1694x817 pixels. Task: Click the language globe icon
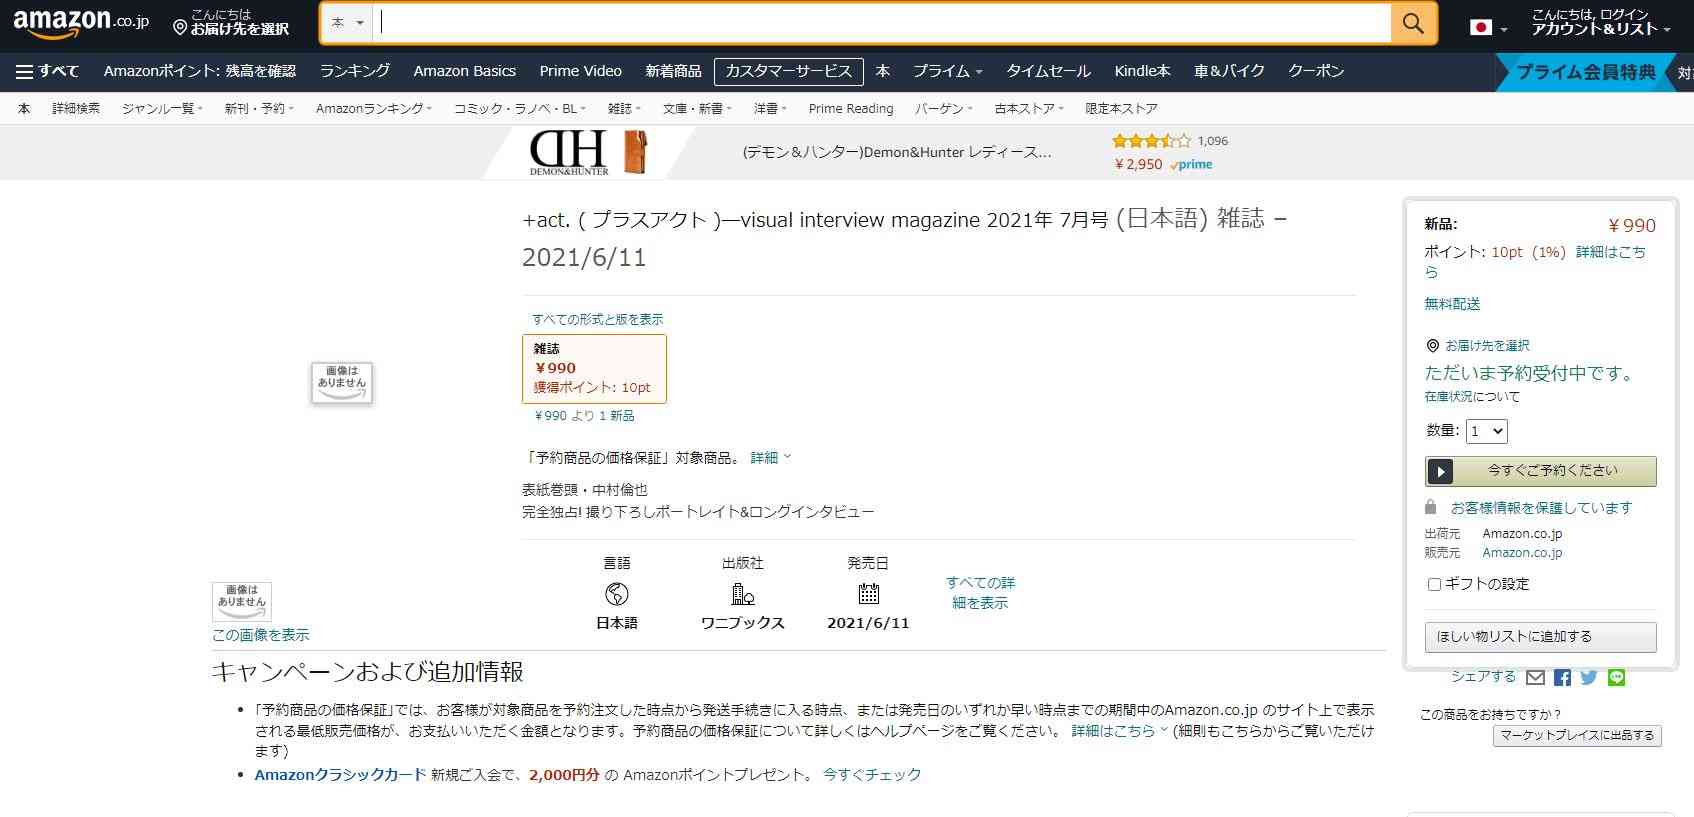617,594
